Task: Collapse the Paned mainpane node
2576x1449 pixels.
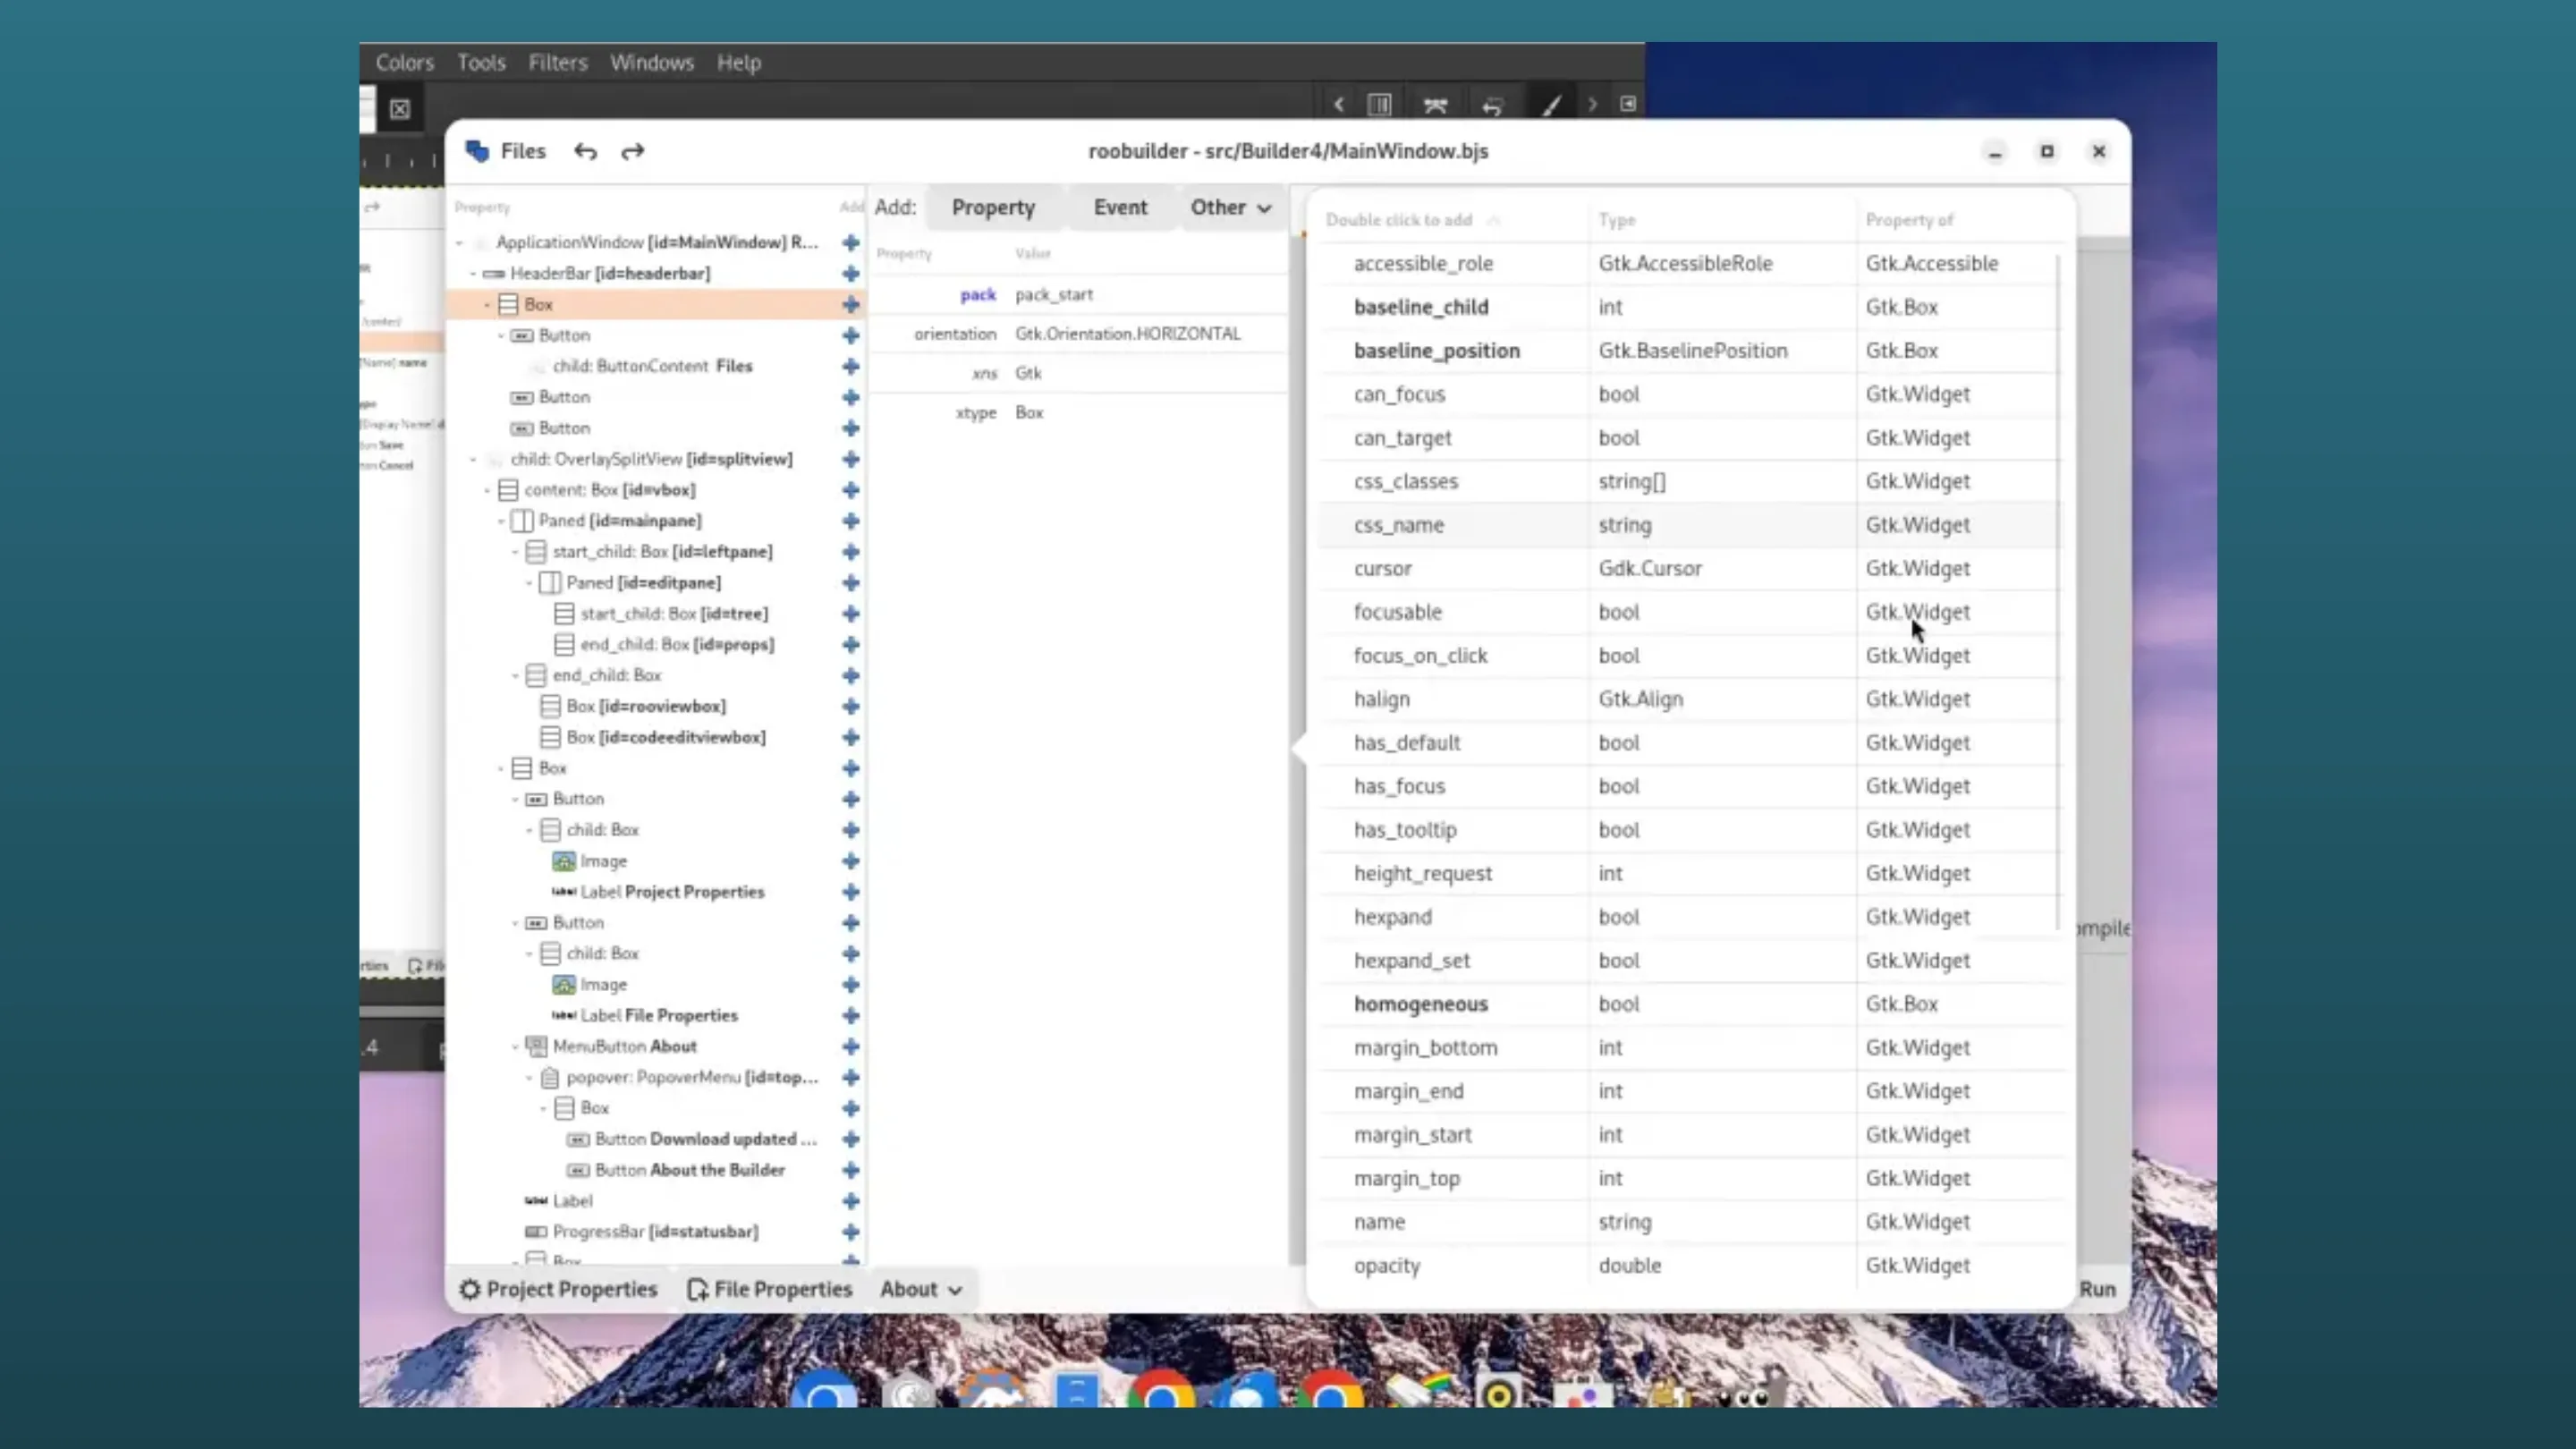Action: pyautogui.click(x=502, y=521)
